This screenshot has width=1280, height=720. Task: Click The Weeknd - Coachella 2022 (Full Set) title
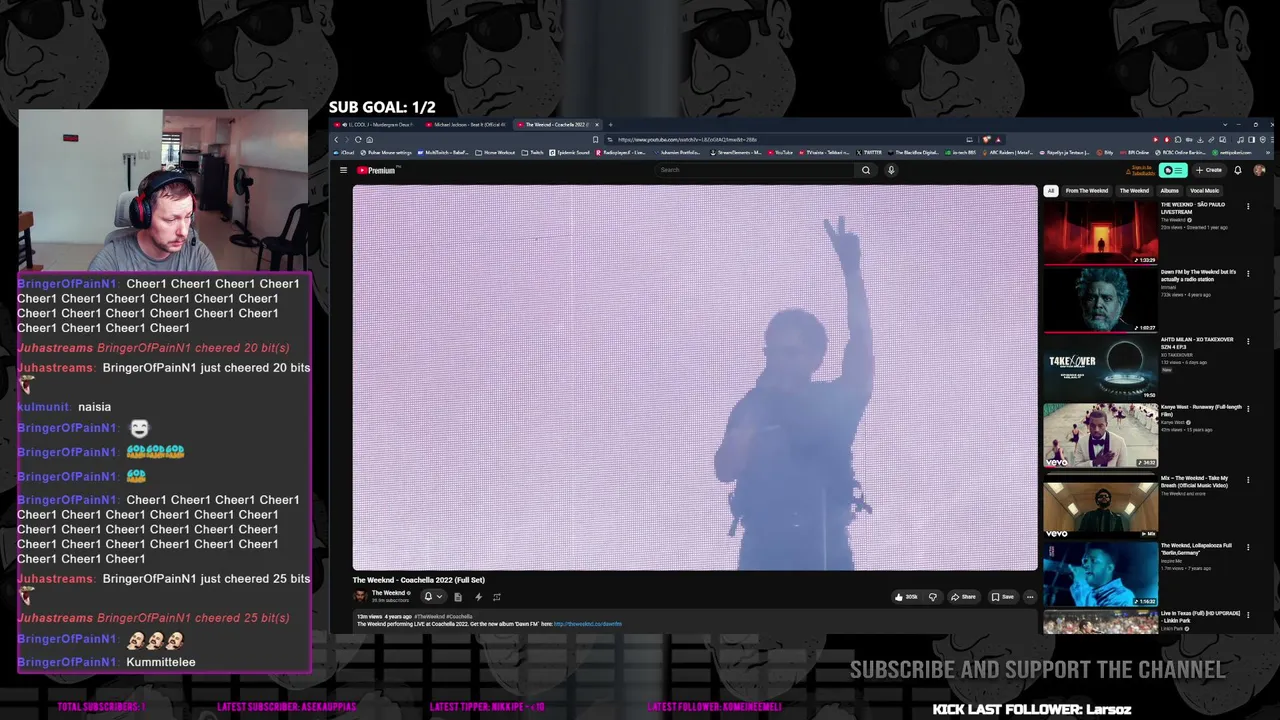point(419,580)
